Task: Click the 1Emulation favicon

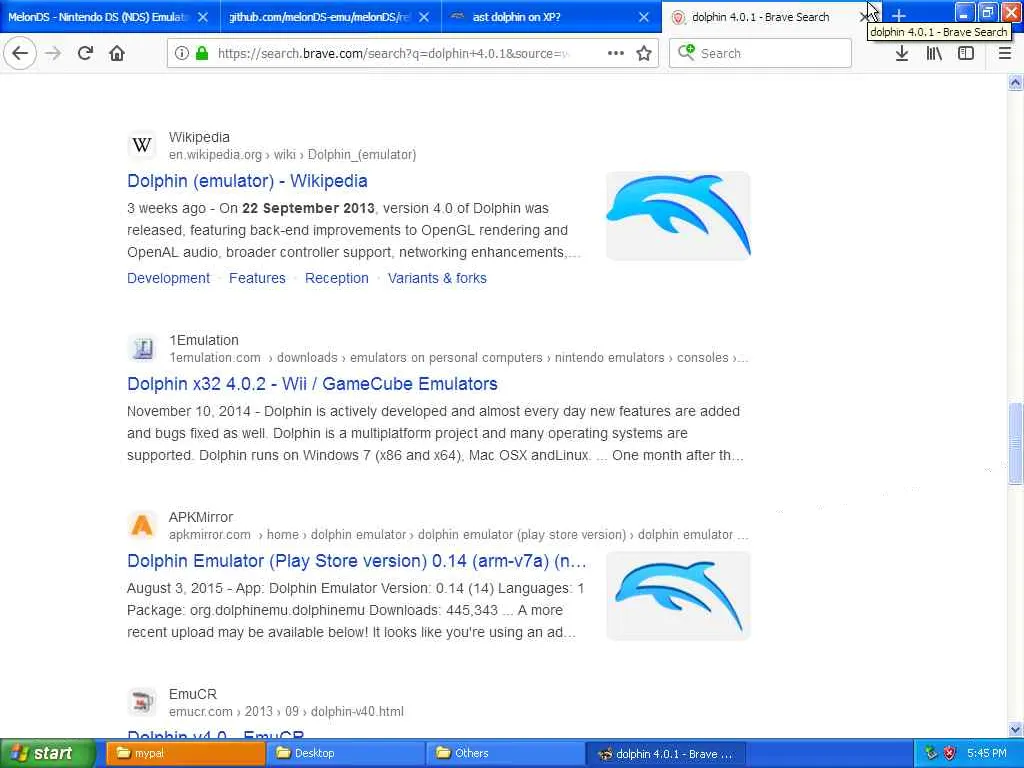Action: [142, 348]
